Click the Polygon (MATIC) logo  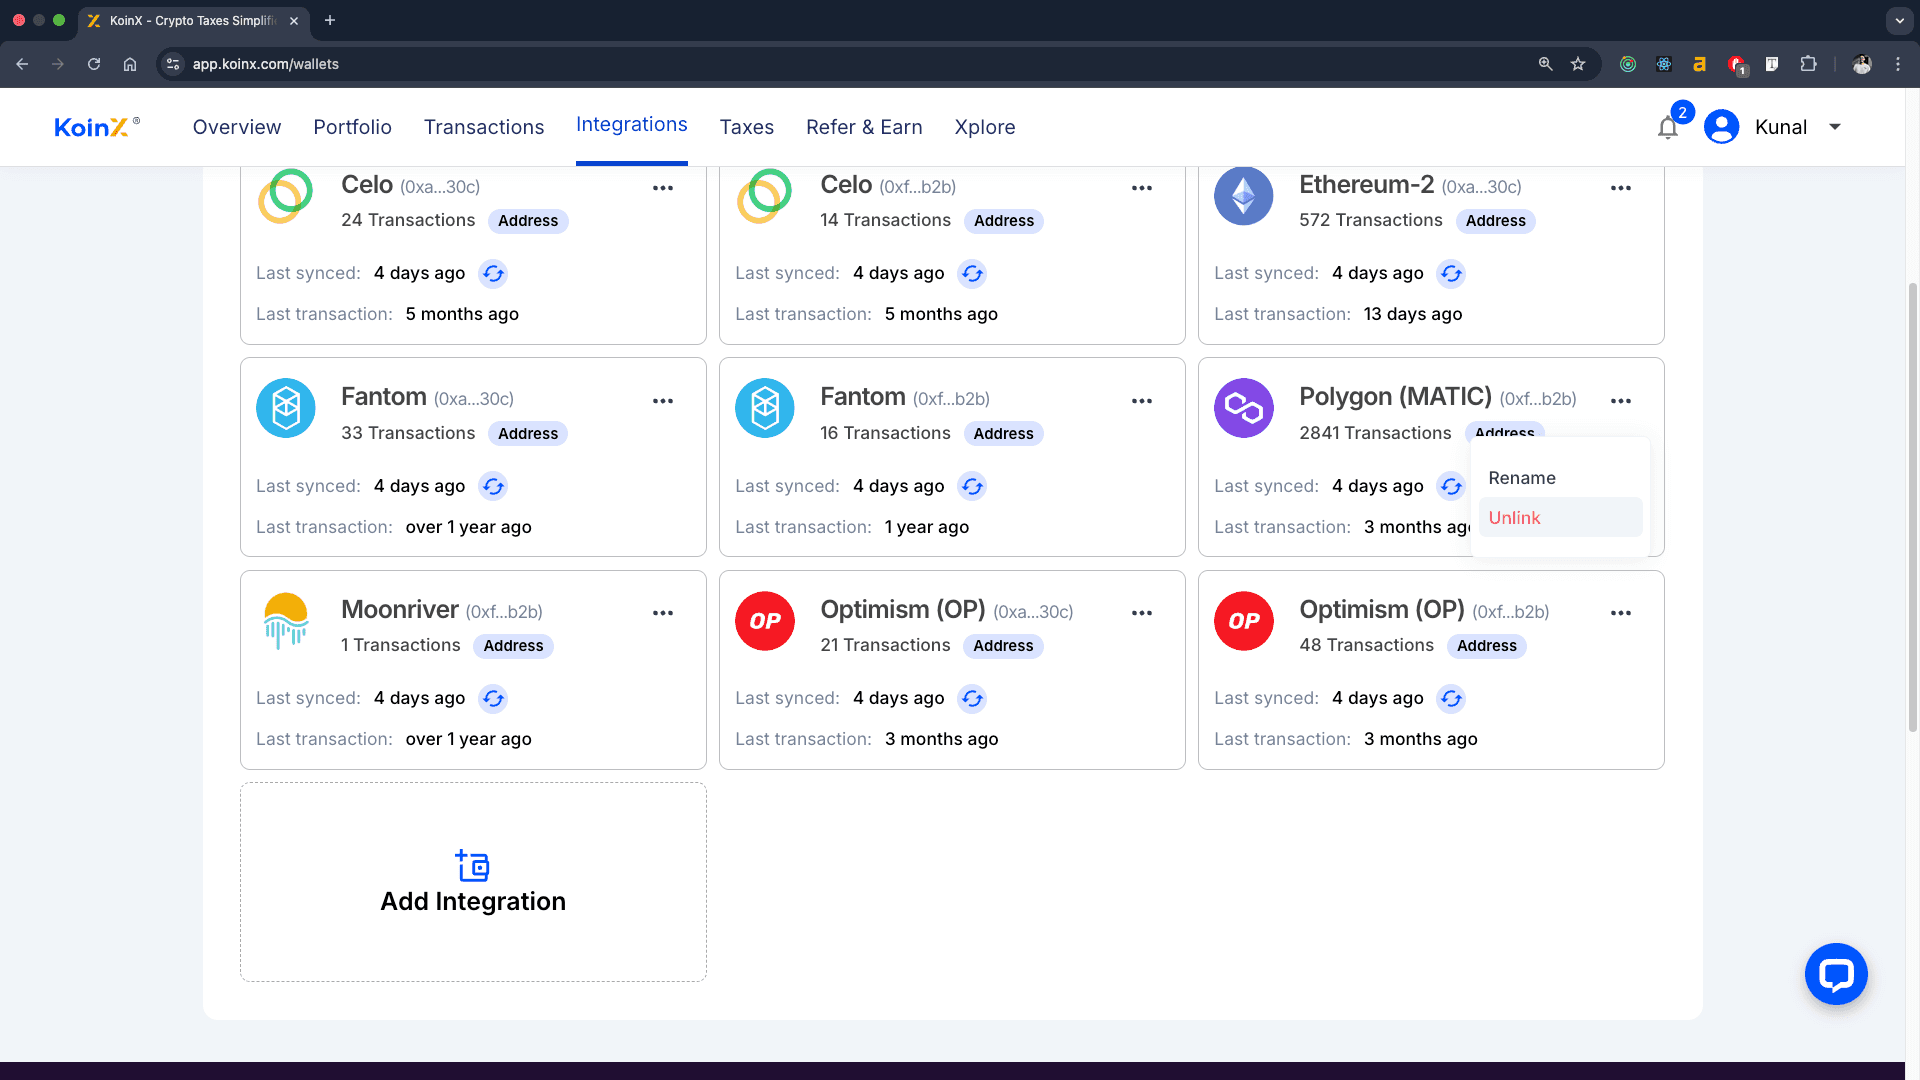[1244, 408]
